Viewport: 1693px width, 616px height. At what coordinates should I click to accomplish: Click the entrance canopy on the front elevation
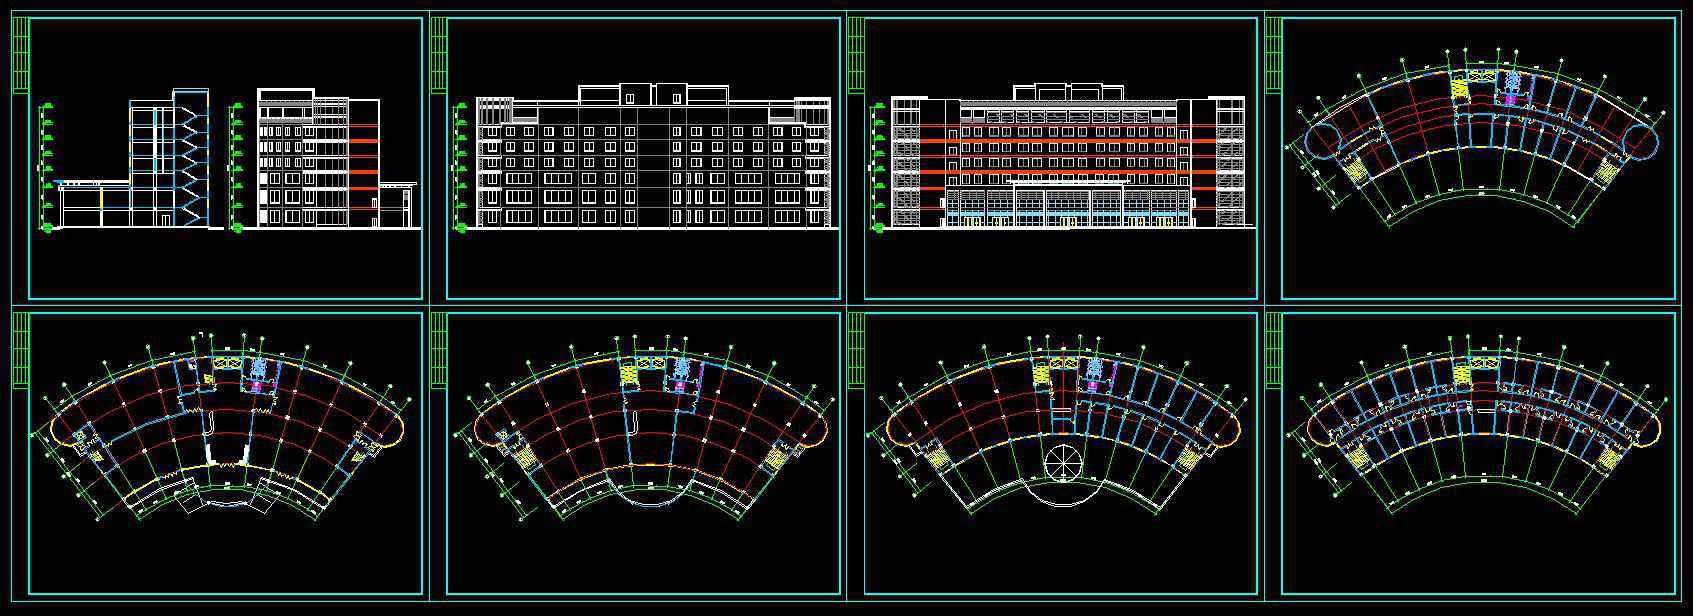(x=1068, y=185)
